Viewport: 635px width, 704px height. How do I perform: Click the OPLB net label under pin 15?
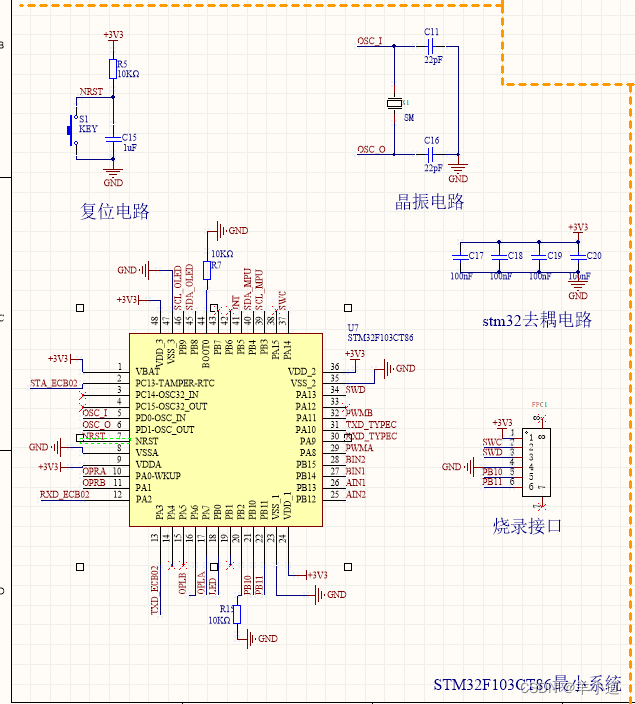pyautogui.click(x=182, y=583)
